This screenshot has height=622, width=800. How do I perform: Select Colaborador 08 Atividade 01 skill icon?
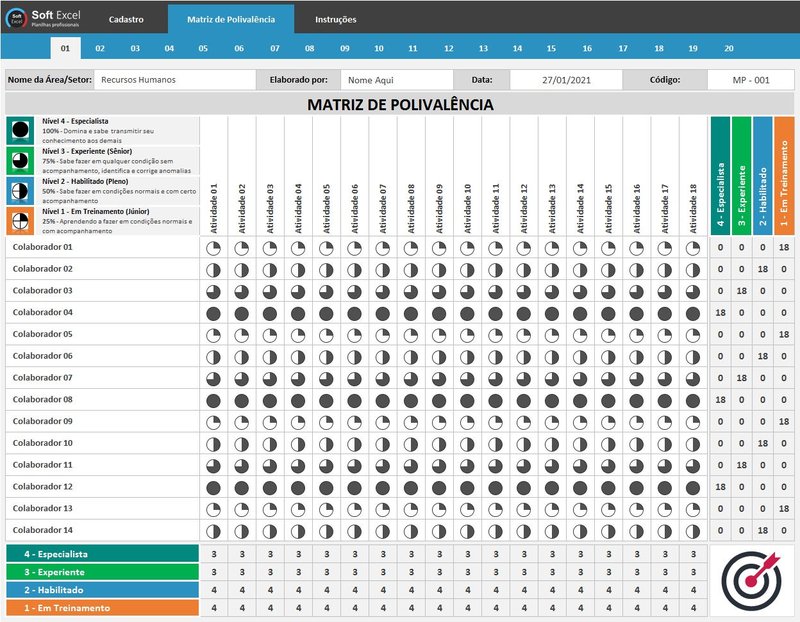(213, 401)
